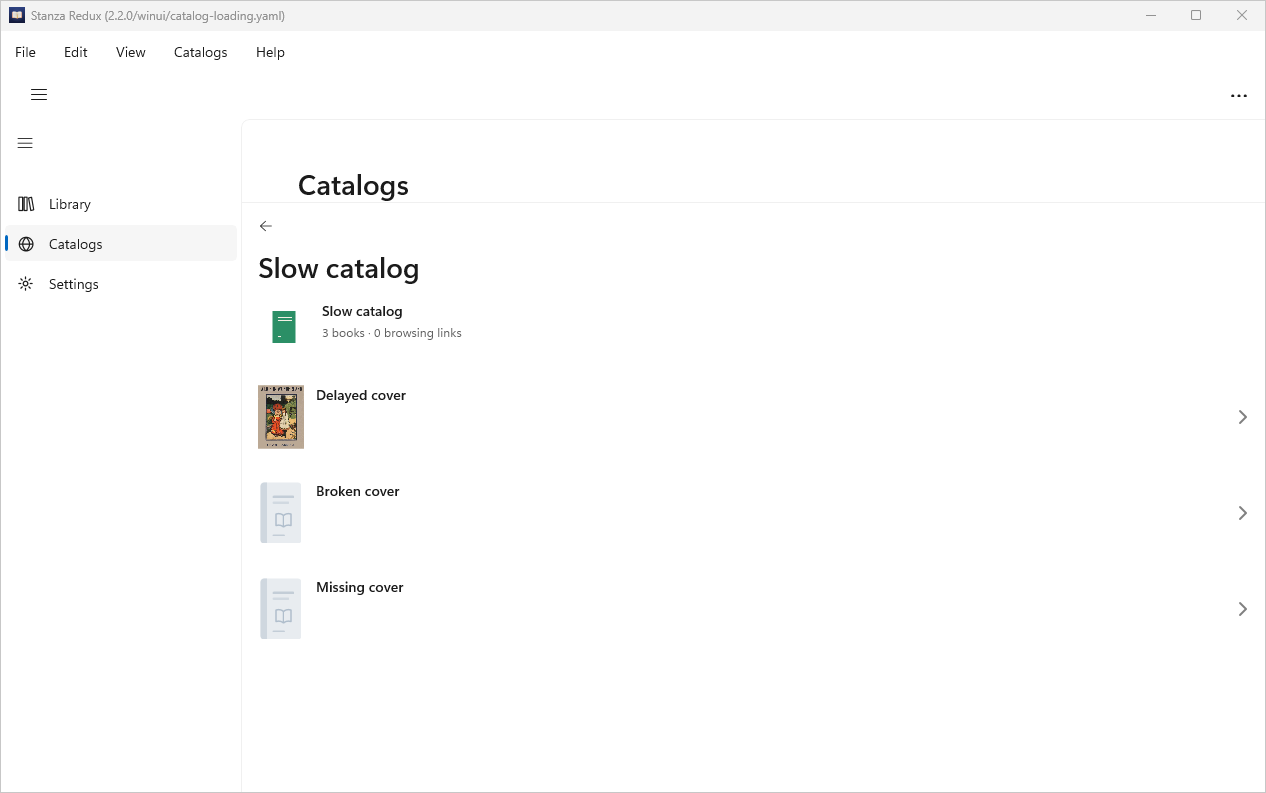This screenshot has width=1266, height=793.
Task: Close the Stanza Redux window
Action: coord(1242,16)
